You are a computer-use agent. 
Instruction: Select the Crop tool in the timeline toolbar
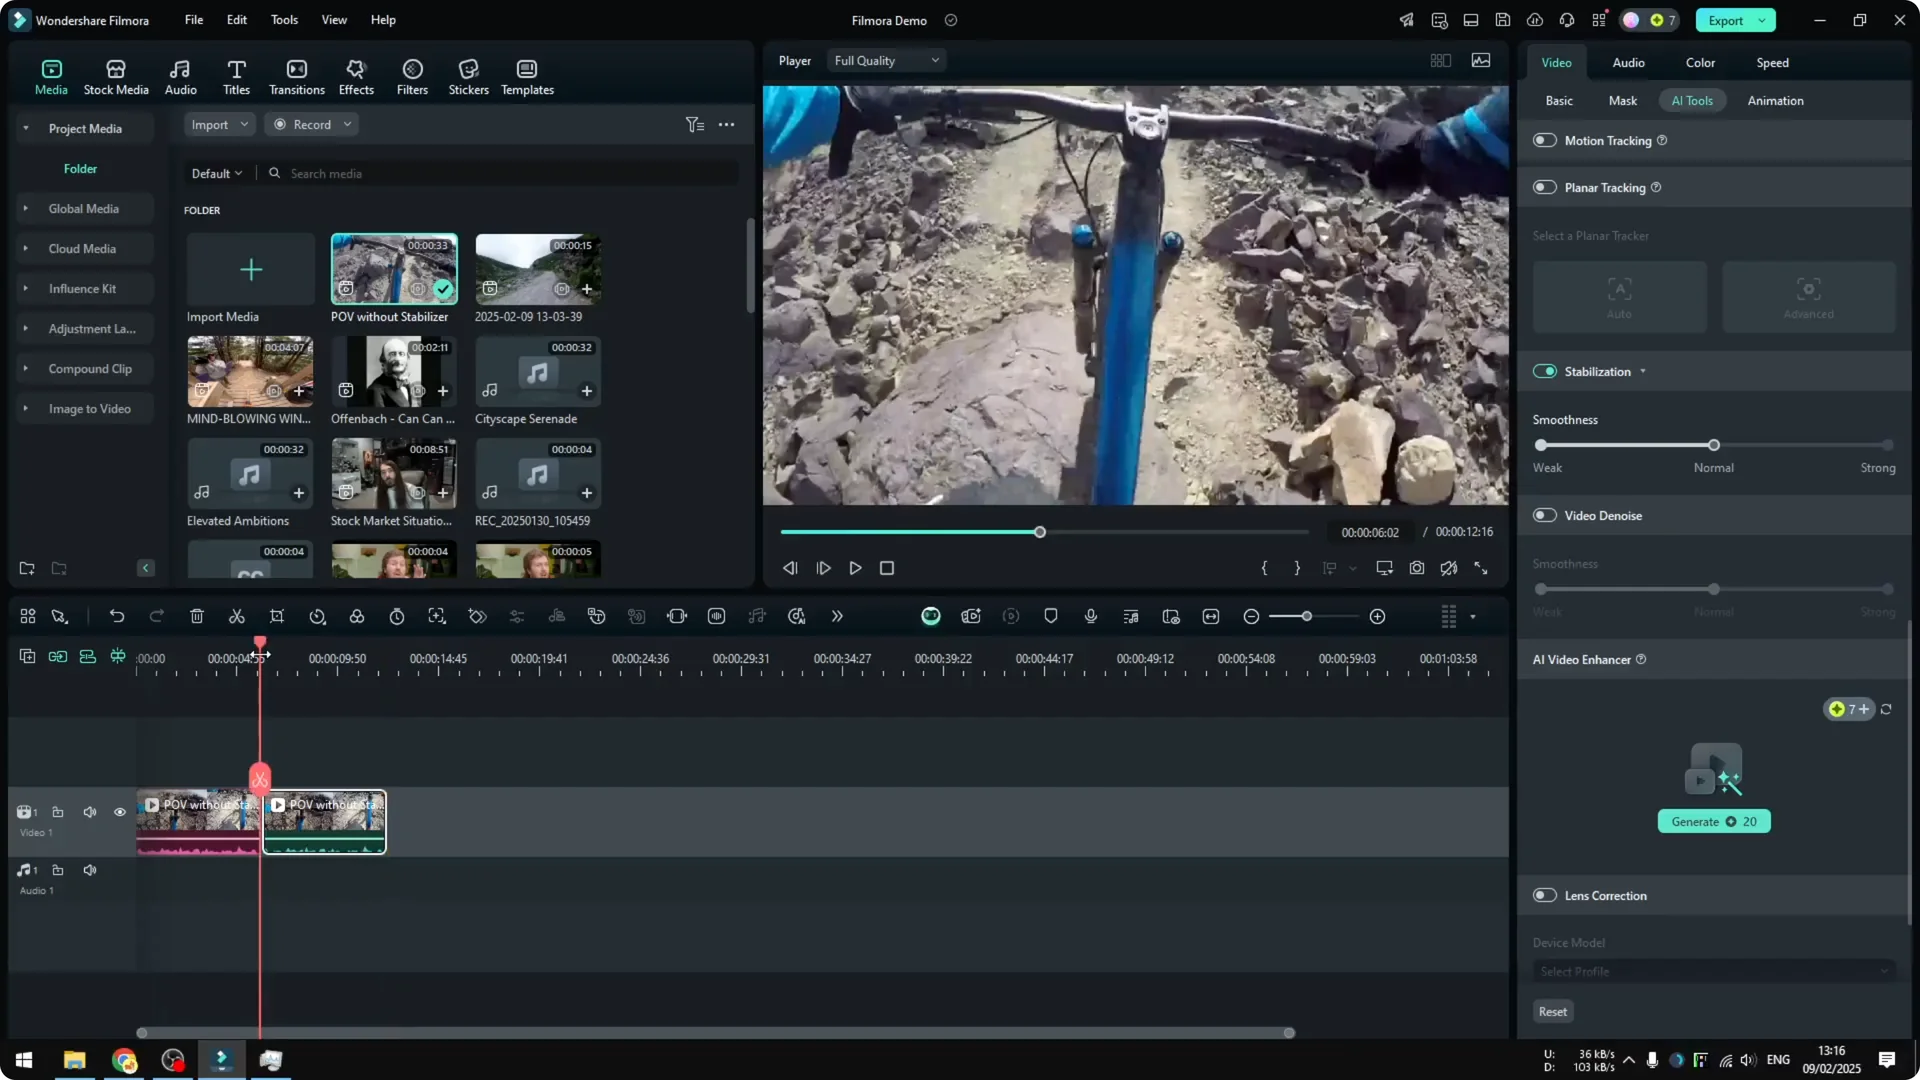pyautogui.click(x=276, y=616)
